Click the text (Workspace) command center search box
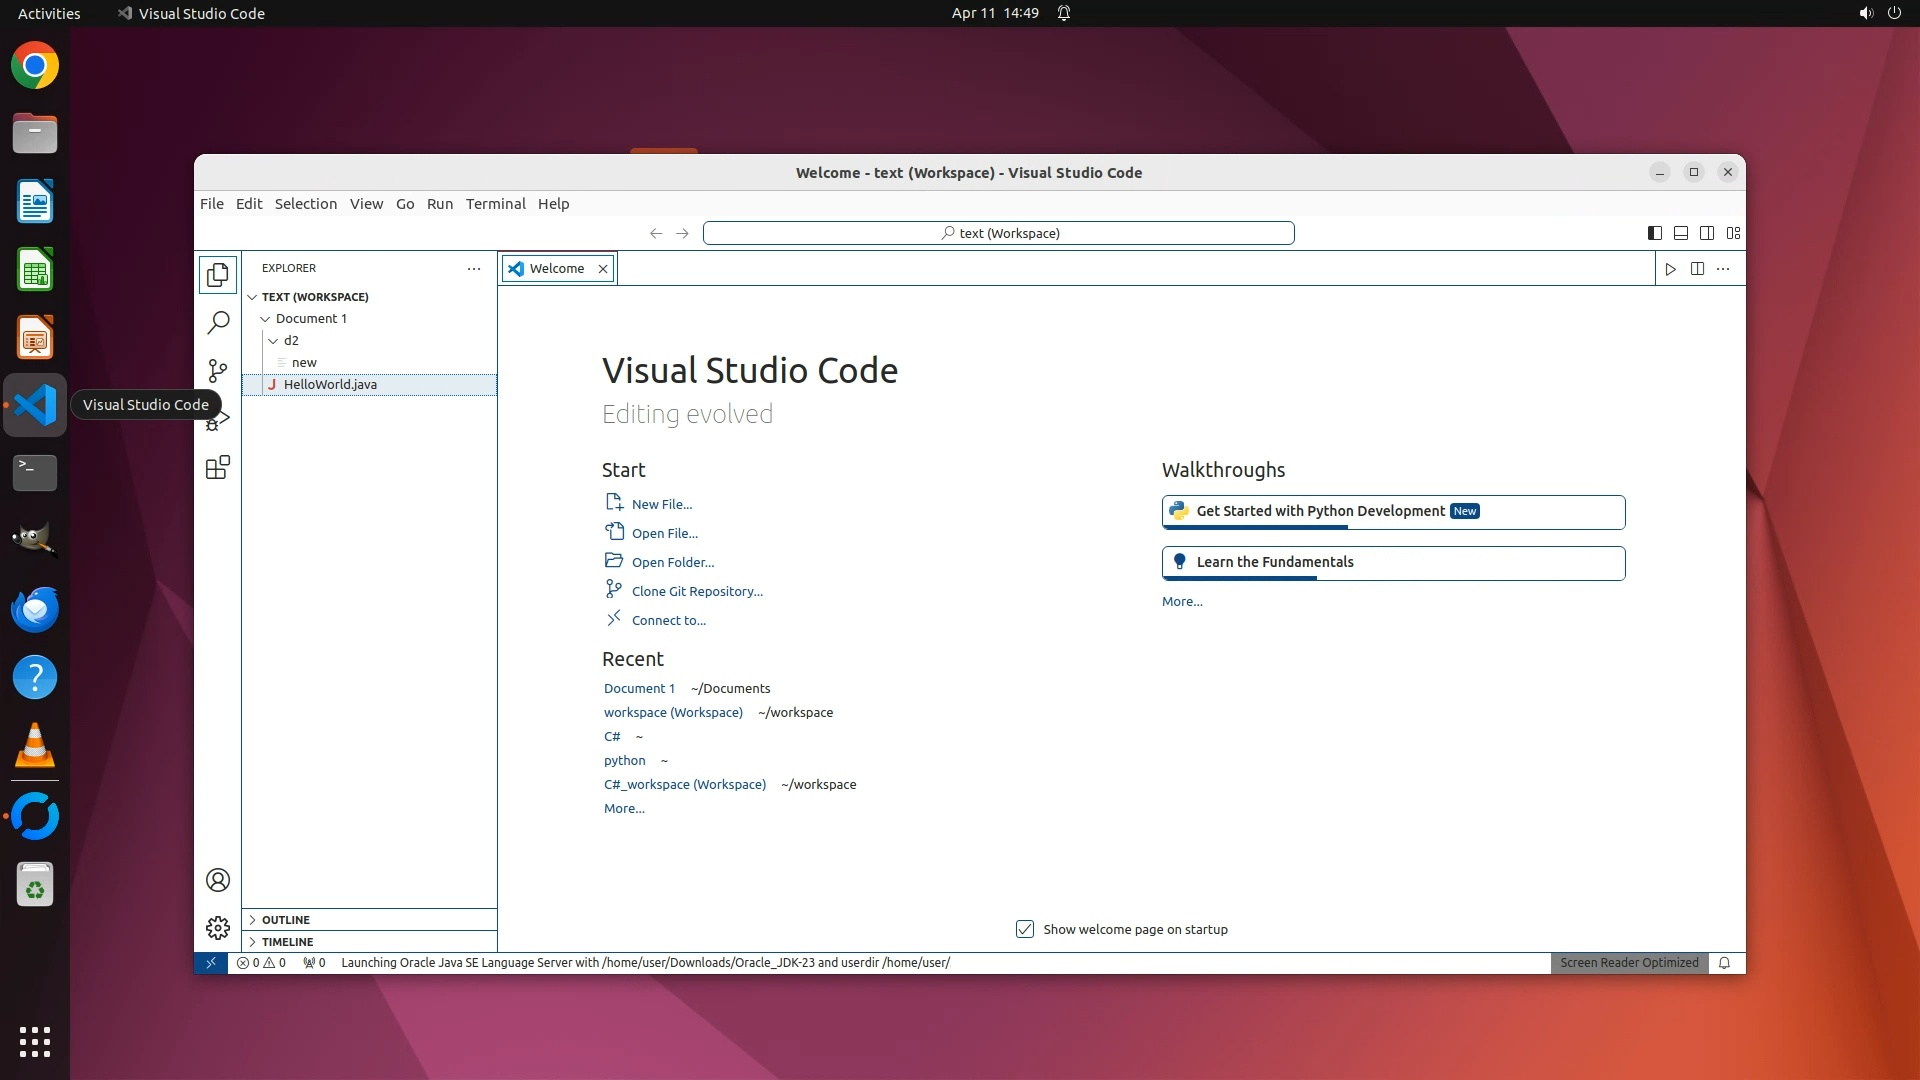The width and height of the screenshot is (1920, 1080). tap(998, 233)
